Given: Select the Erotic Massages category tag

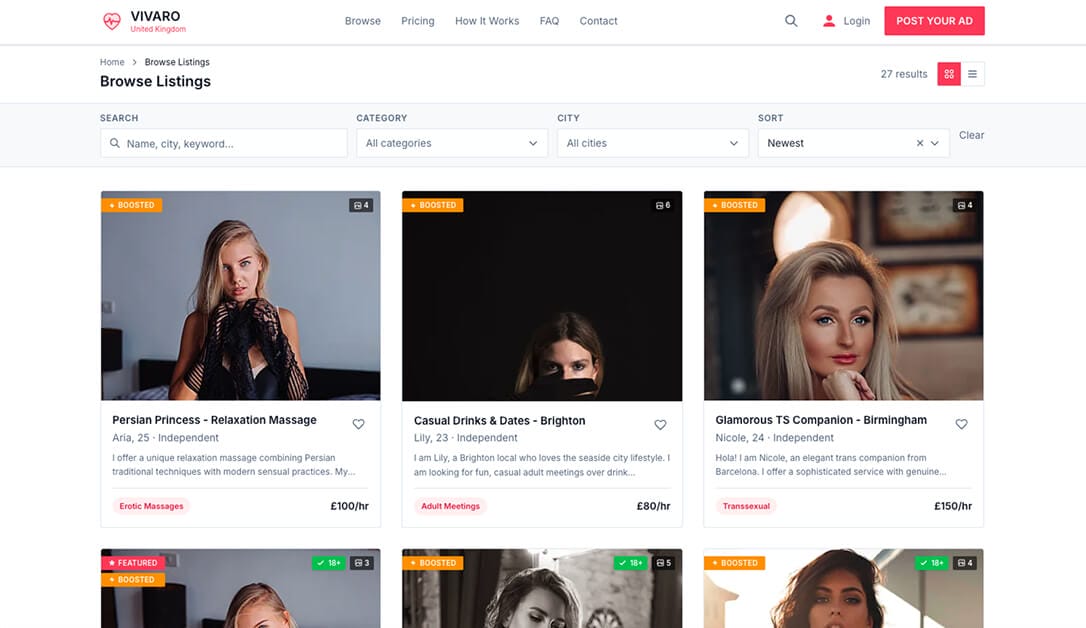Looking at the screenshot, I should (x=151, y=506).
